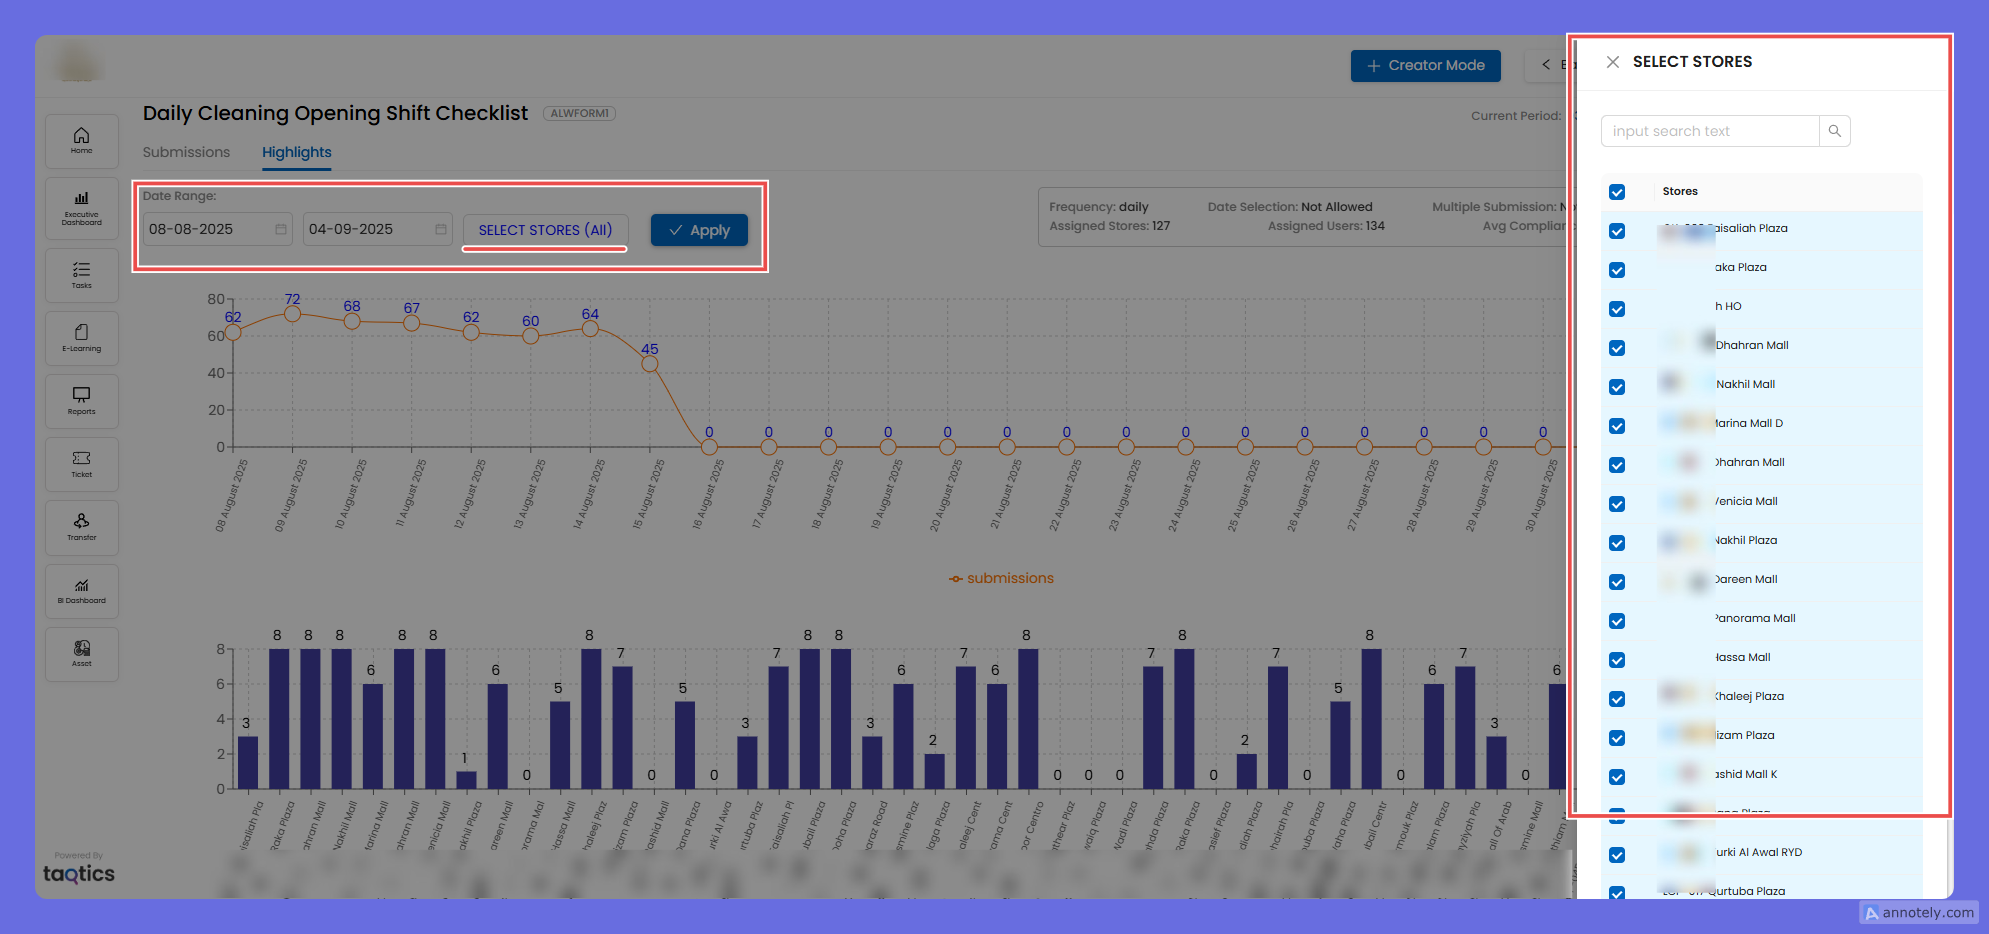Uncheck the 'urki Al Awal RYD' store checkbox
Screen dimensions: 1989x934
(1617, 855)
